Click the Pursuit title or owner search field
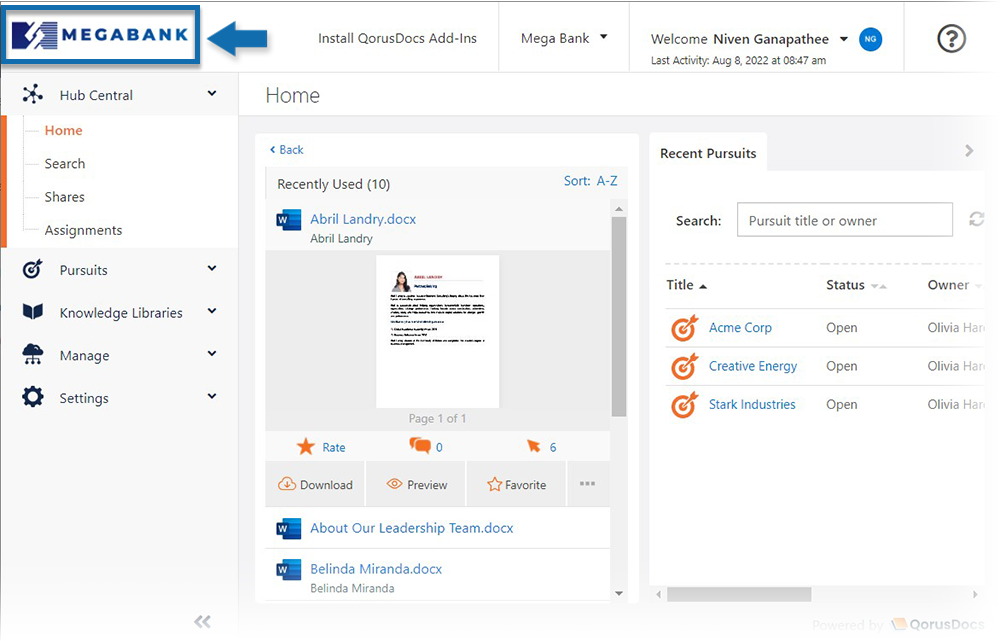 (844, 221)
